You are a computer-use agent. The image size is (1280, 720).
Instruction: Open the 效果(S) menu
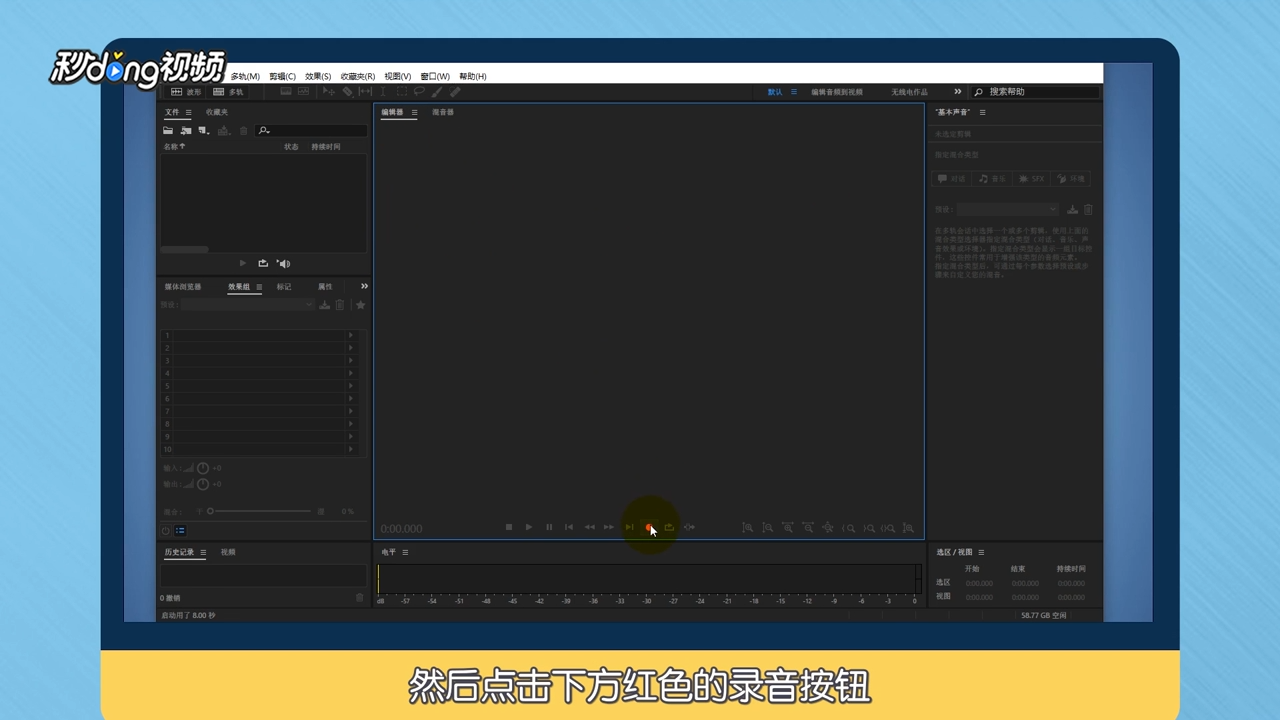click(318, 76)
